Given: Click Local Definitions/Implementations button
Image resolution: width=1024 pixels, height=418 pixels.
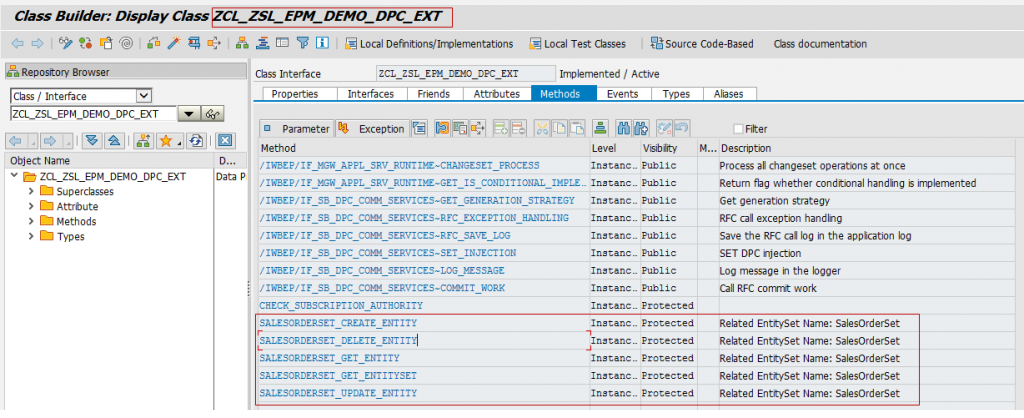Looking at the screenshot, I should pyautogui.click(x=429, y=44).
